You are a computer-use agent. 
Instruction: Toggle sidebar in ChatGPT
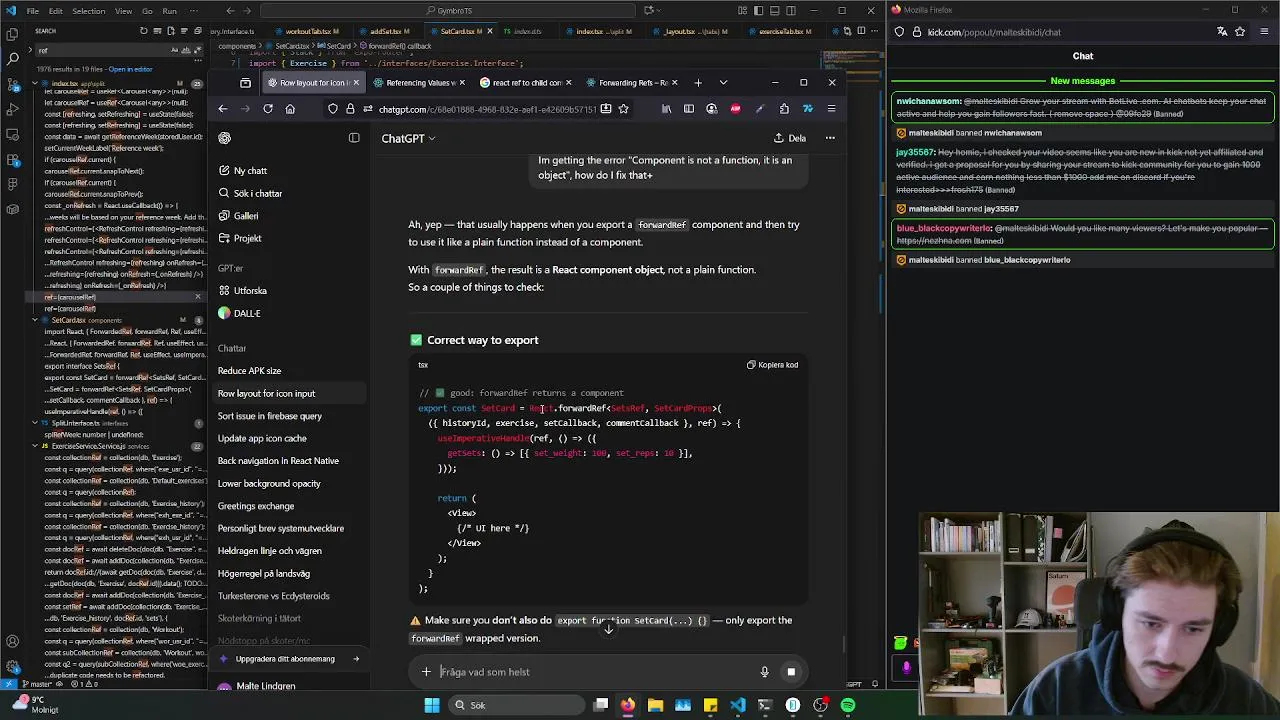click(x=354, y=138)
